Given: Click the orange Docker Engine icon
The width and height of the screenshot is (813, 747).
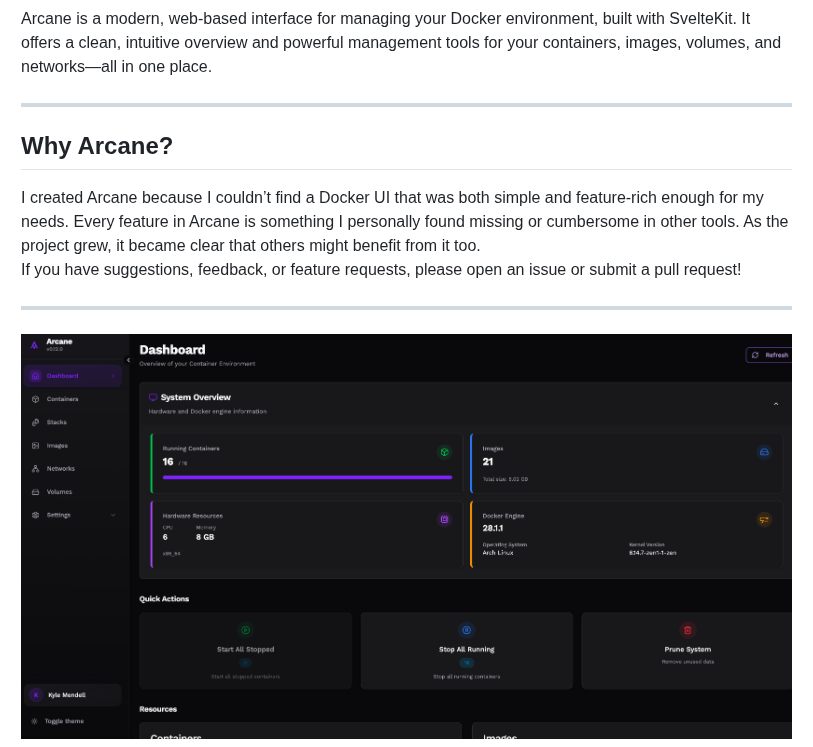Looking at the screenshot, I should click(x=764, y=519).
